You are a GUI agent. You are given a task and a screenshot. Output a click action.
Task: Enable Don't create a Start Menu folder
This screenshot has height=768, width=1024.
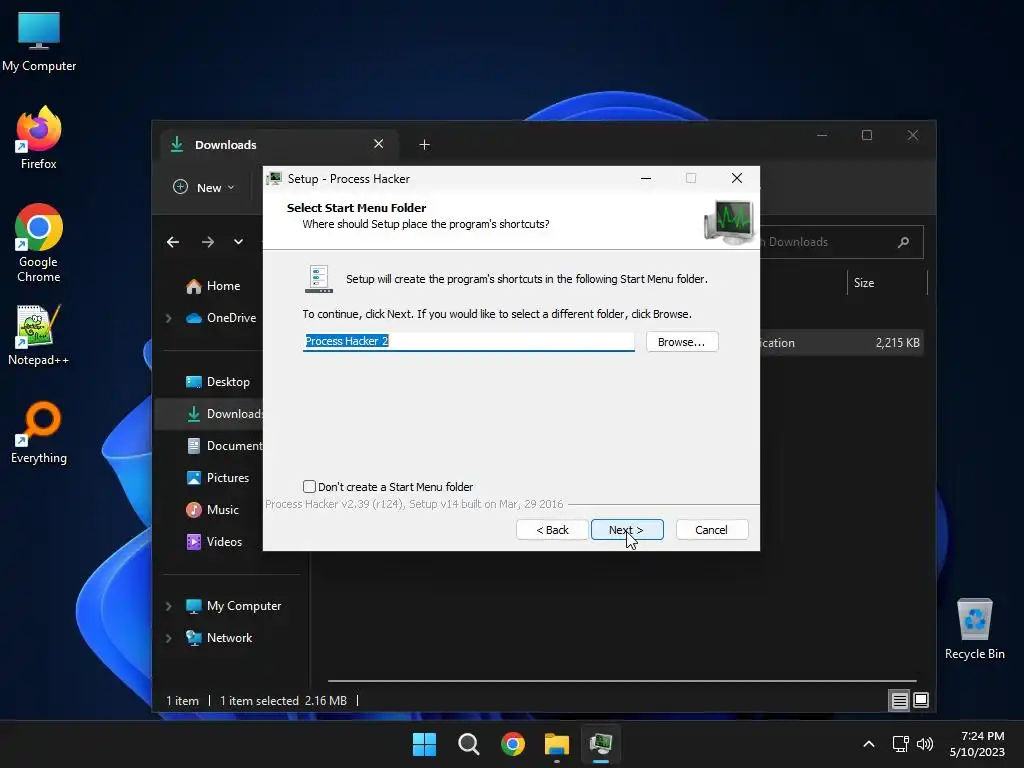coord(310,487)
